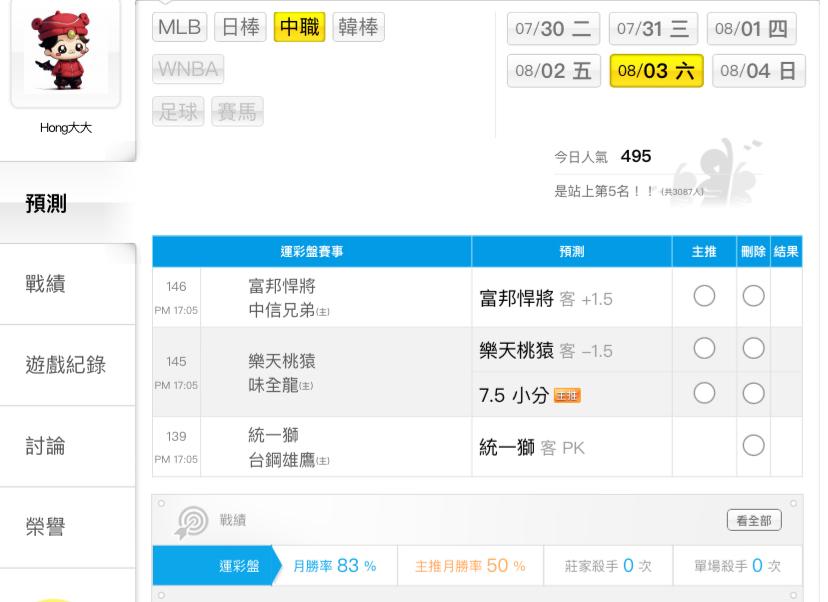This screenshot has height=602, width=828.
Task: Click the 今日人氣 495 counter
Action: coord(603,156)
